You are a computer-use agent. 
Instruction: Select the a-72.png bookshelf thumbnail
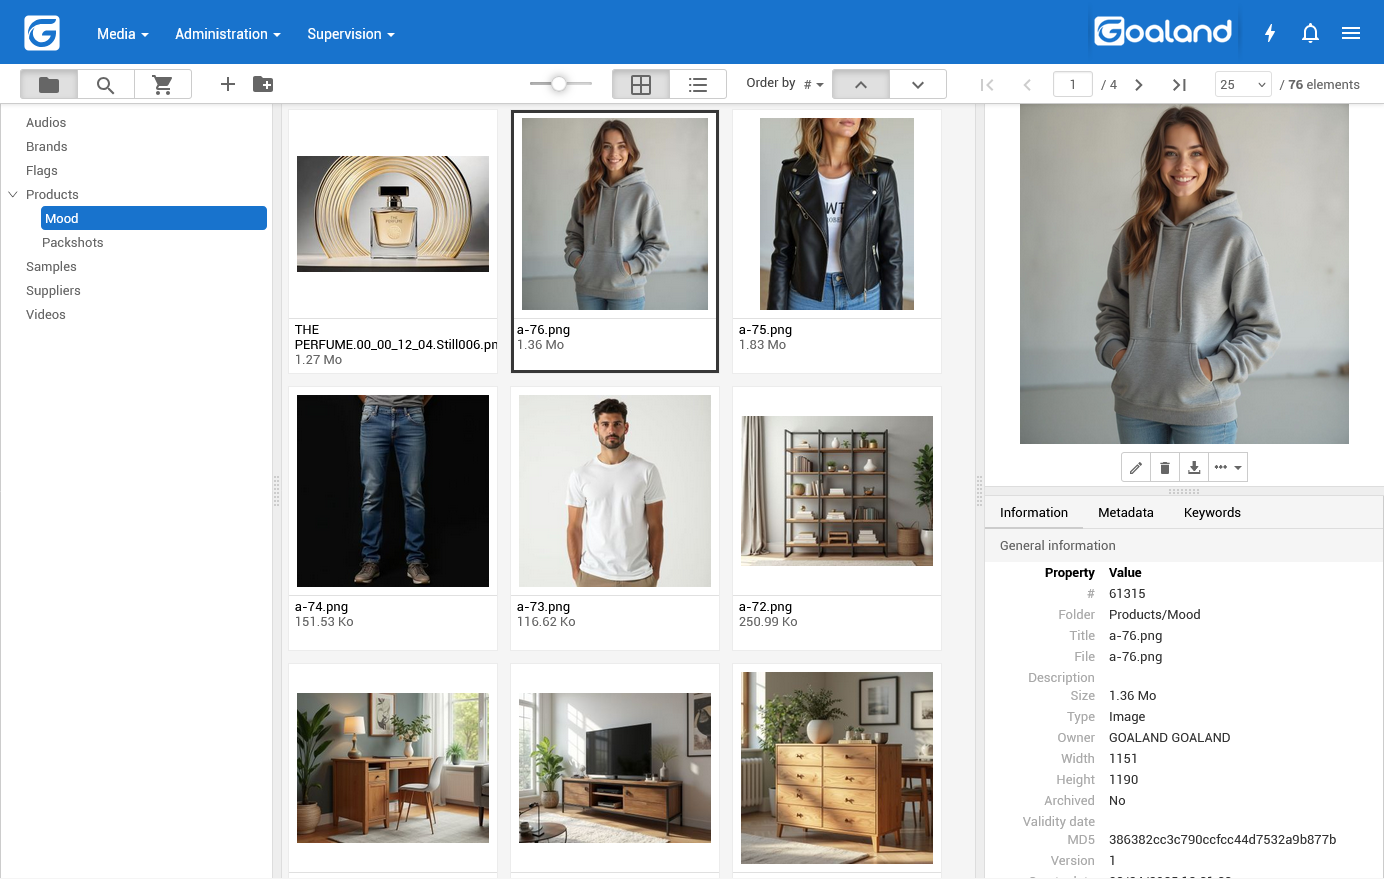click(837, 491)
